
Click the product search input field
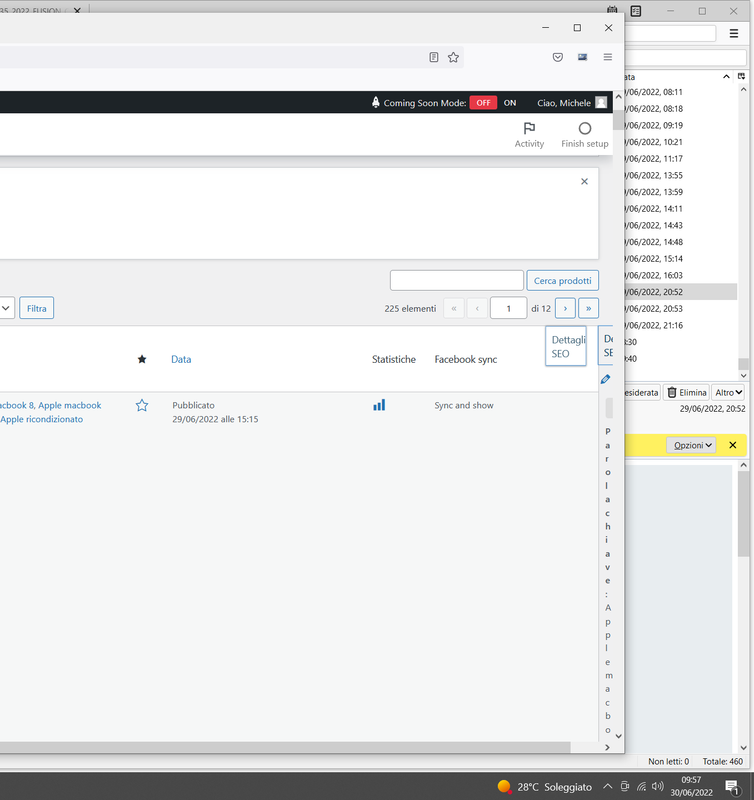tap(457, 281)
